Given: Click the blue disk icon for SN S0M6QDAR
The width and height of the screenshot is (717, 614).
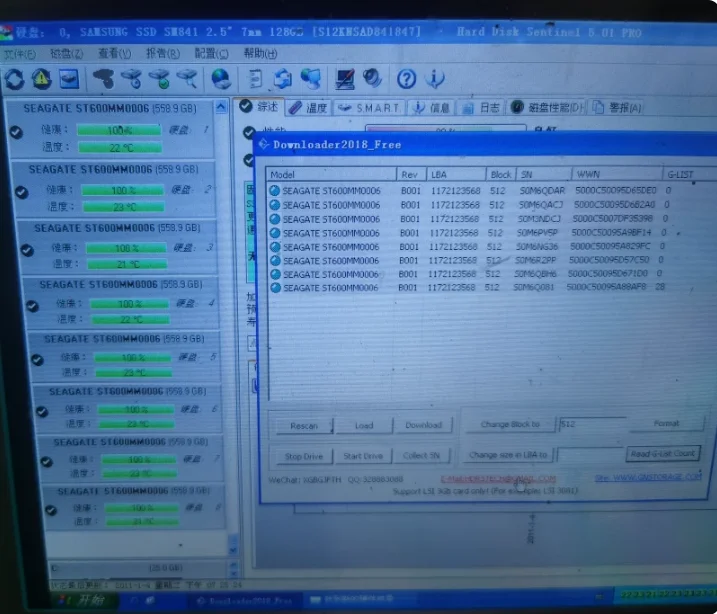Looking at the screenshot, I should click(x=274, y=190).
